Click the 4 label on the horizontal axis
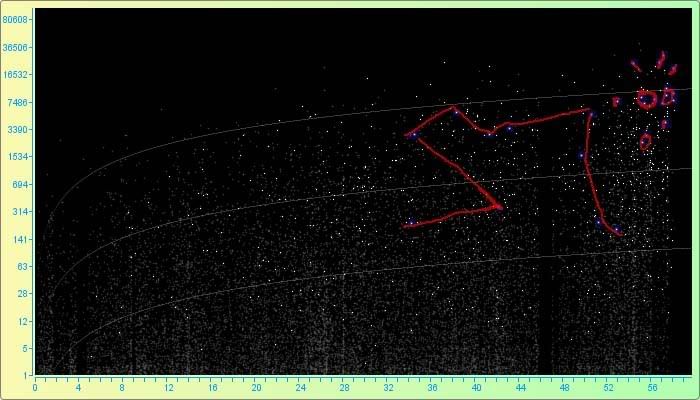This screenshot has height=400, width=700. (78, 388)
